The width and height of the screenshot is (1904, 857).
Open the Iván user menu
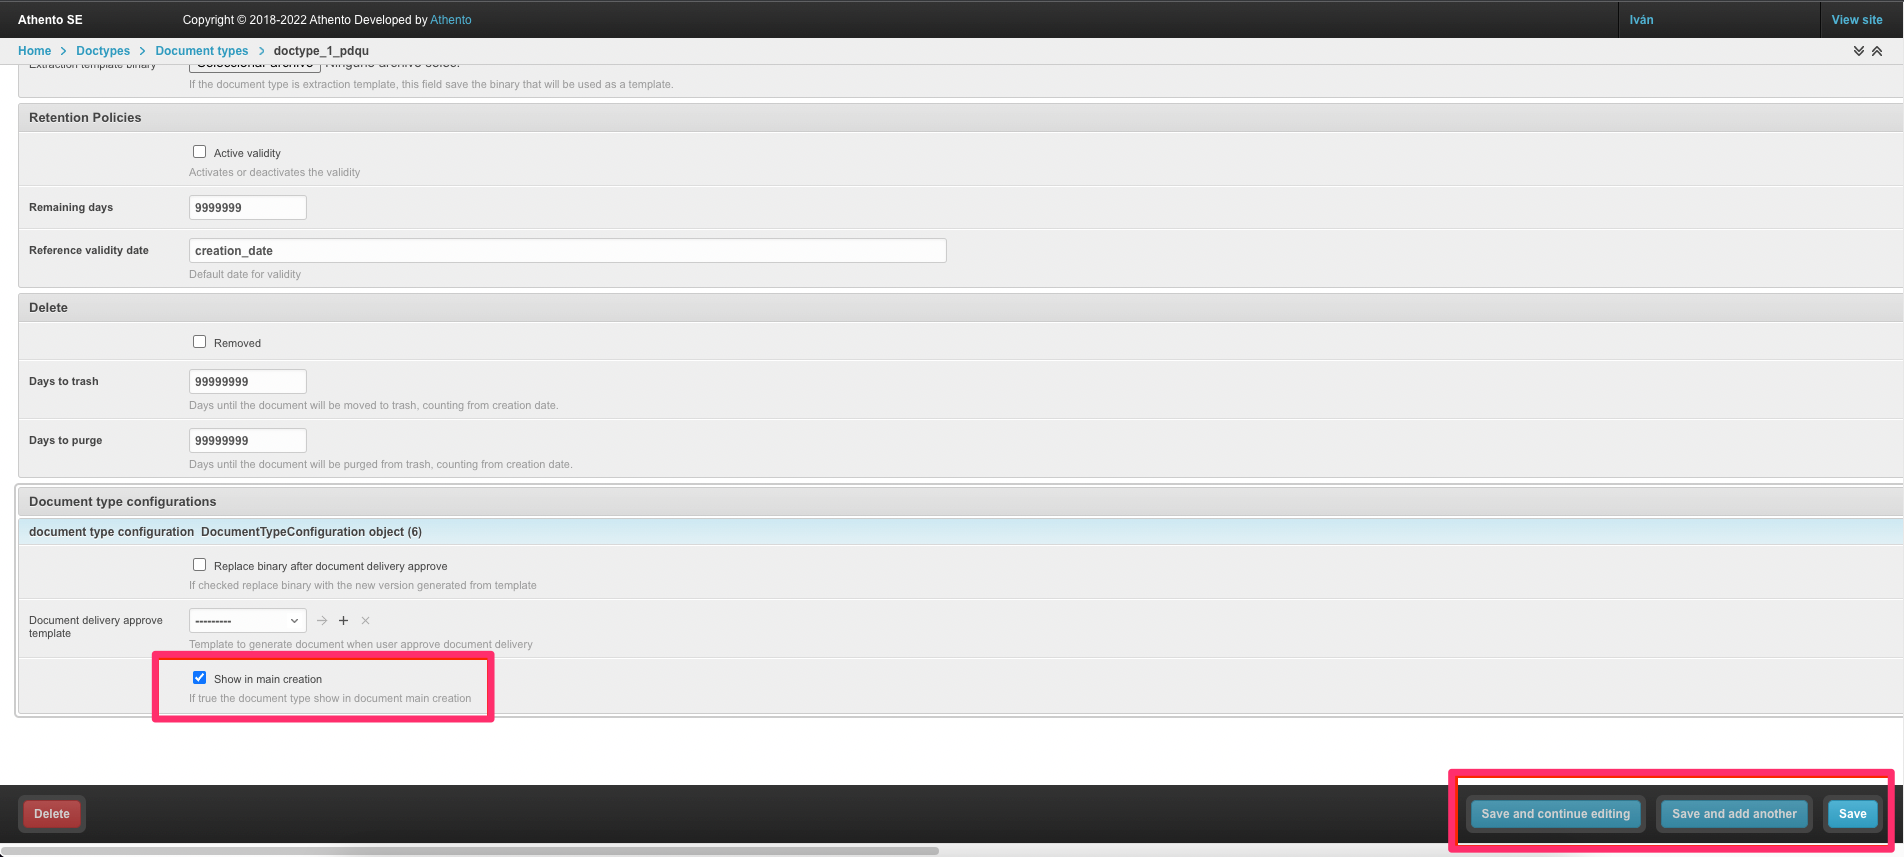pos(1641,20)
